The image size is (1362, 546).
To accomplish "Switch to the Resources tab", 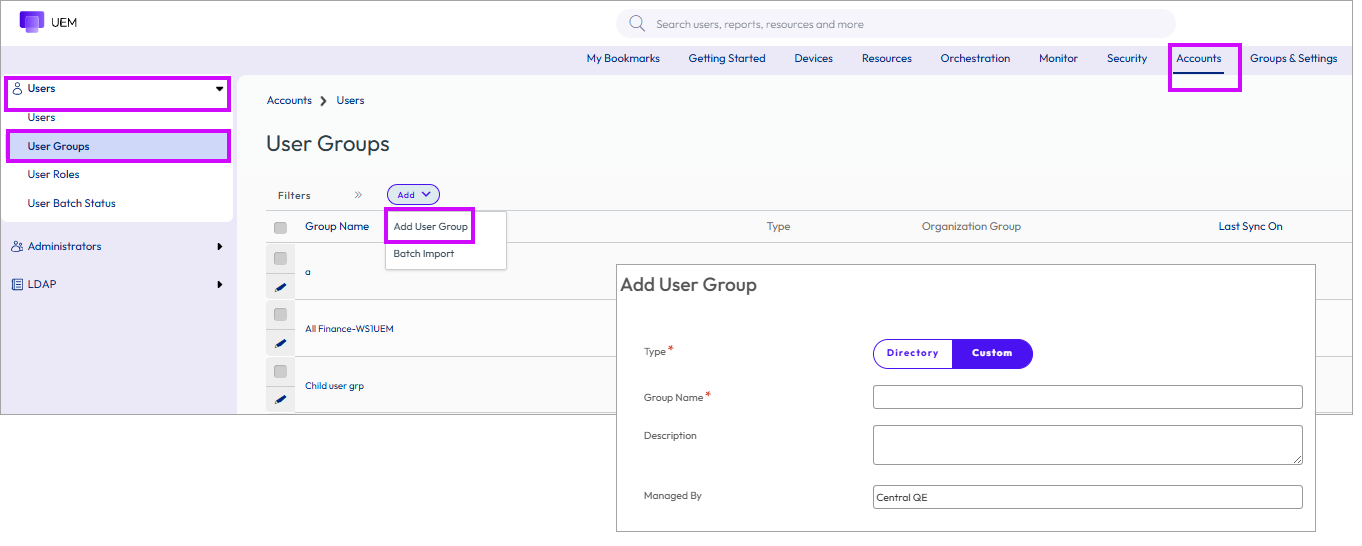I will 887,58.
